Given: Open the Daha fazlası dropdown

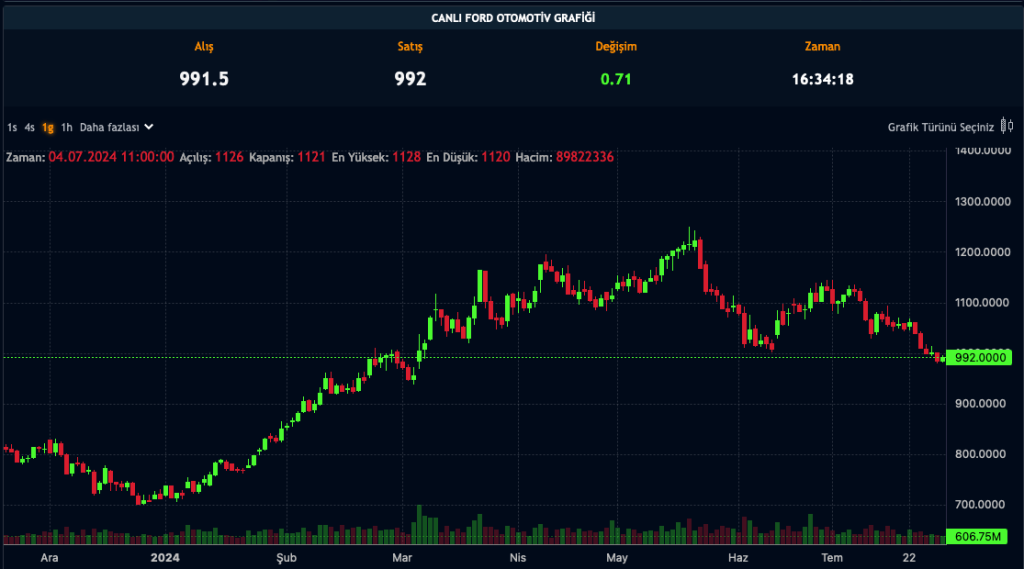Looking at the screenshot, I should [x=116, y=127].
